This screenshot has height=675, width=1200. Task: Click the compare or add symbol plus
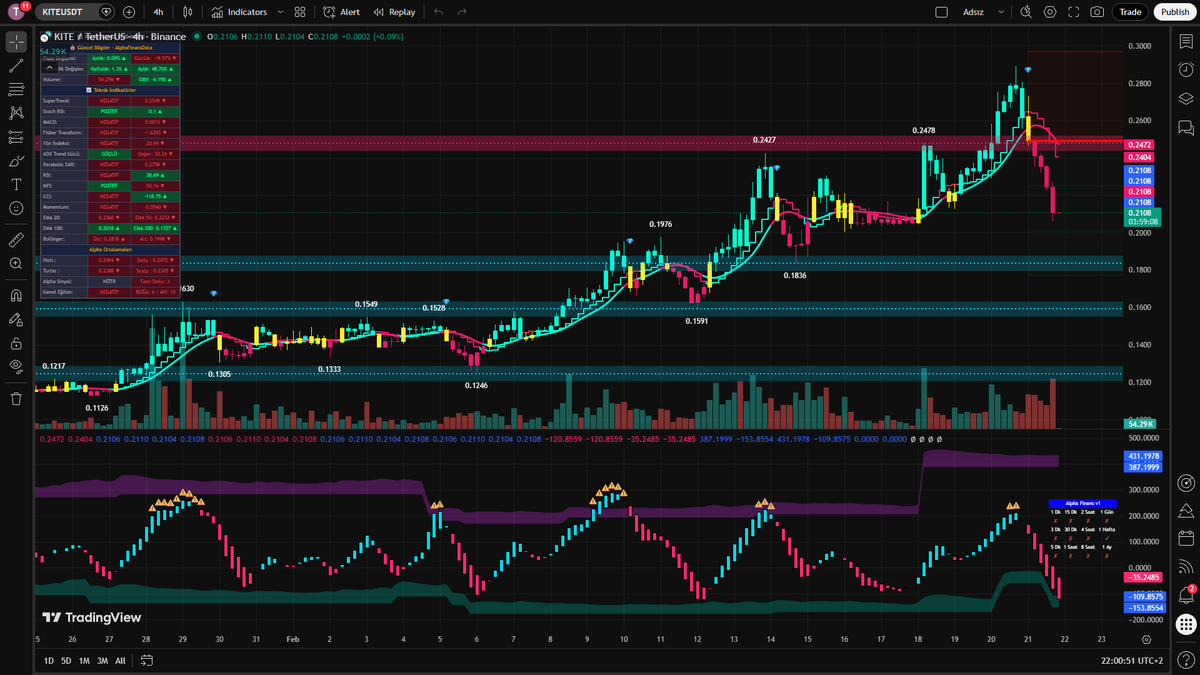click(x=130, y=12)
